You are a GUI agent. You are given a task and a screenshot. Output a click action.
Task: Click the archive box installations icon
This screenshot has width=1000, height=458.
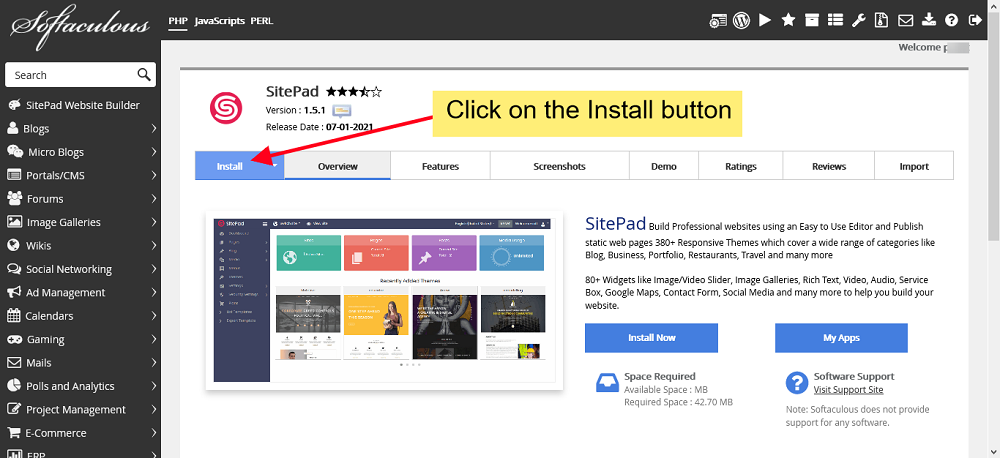[x=811, y=20]
